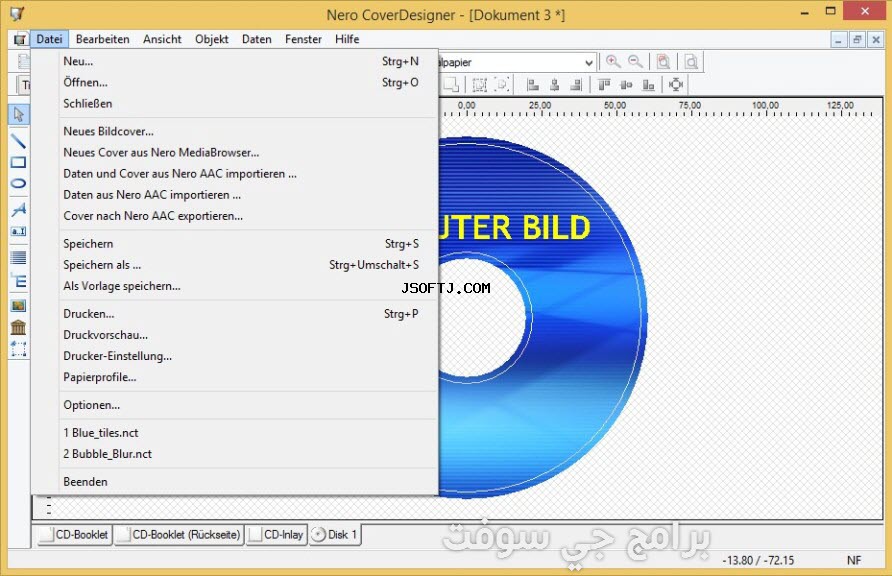Select the line drawing tool
892x576 pixels.
(18, 140)
